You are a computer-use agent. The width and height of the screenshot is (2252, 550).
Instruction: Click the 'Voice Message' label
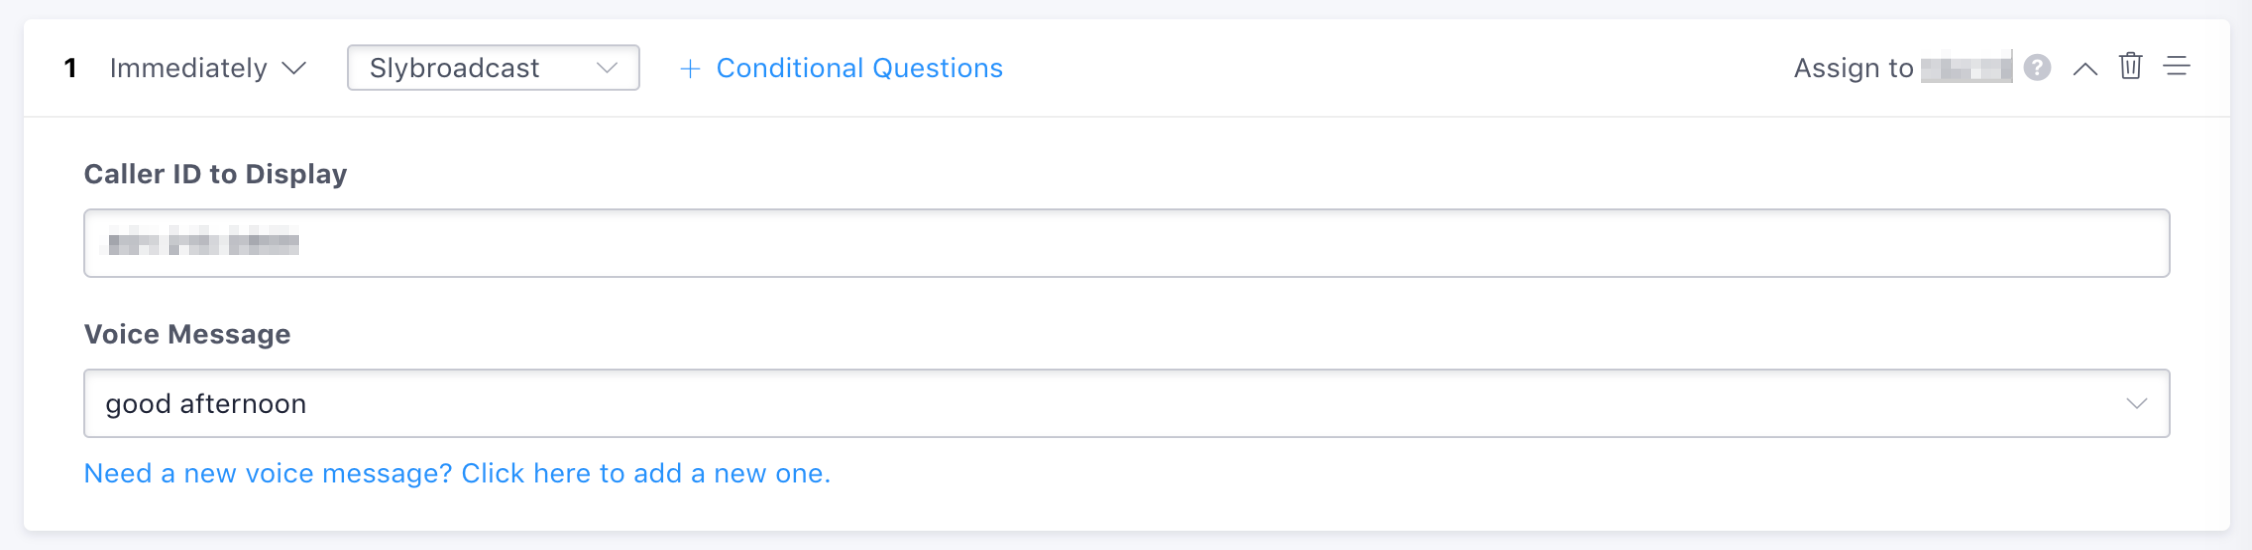click(187, 334)
